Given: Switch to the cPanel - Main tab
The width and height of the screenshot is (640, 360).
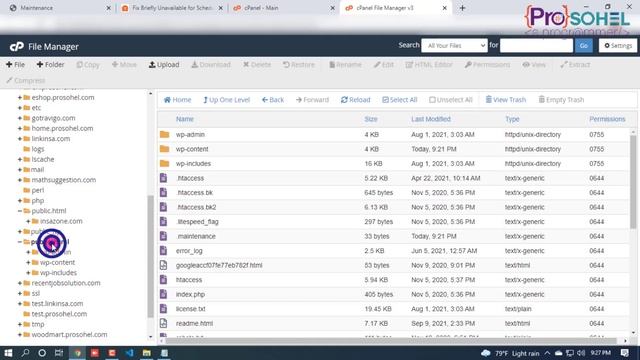Looking at the screenshot, I should pyautogui.click(x=283, y=8).
